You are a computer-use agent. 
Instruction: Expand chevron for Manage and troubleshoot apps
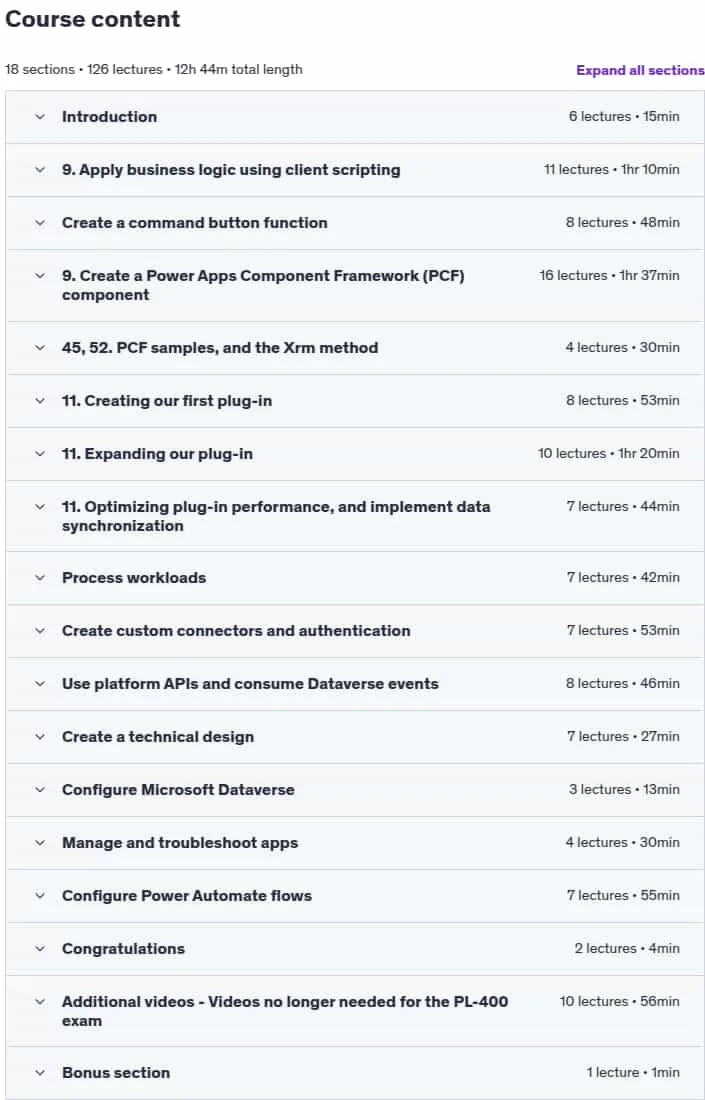tap(40, 843)
